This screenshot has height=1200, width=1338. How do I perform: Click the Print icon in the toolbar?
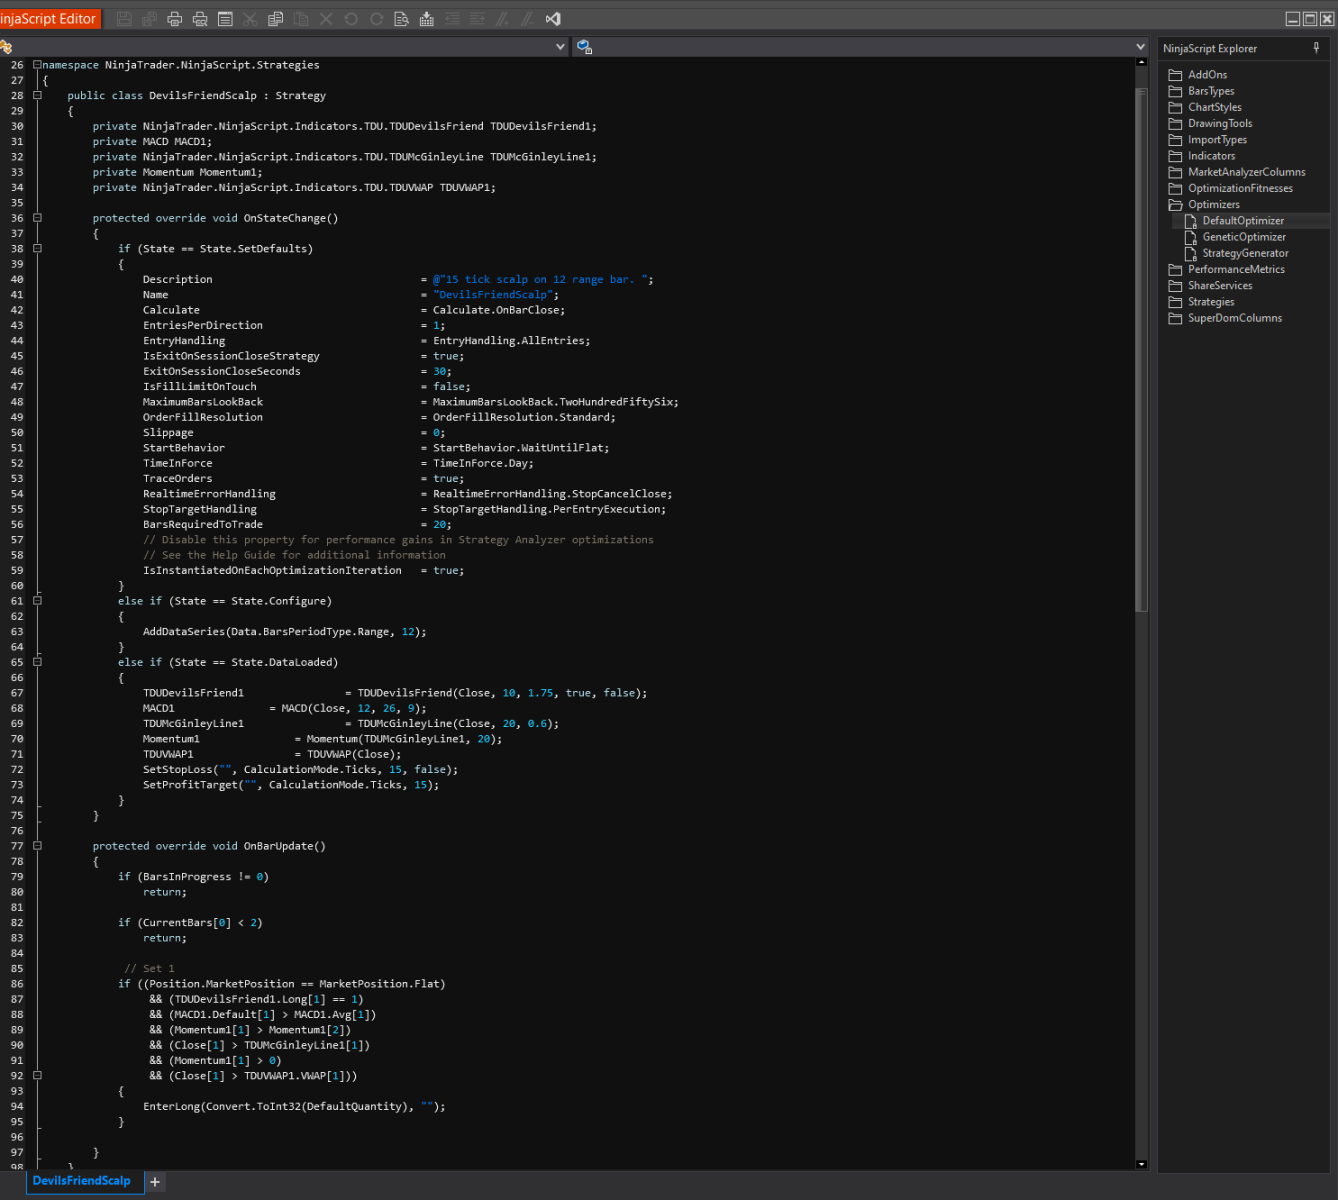coord(174,19)
